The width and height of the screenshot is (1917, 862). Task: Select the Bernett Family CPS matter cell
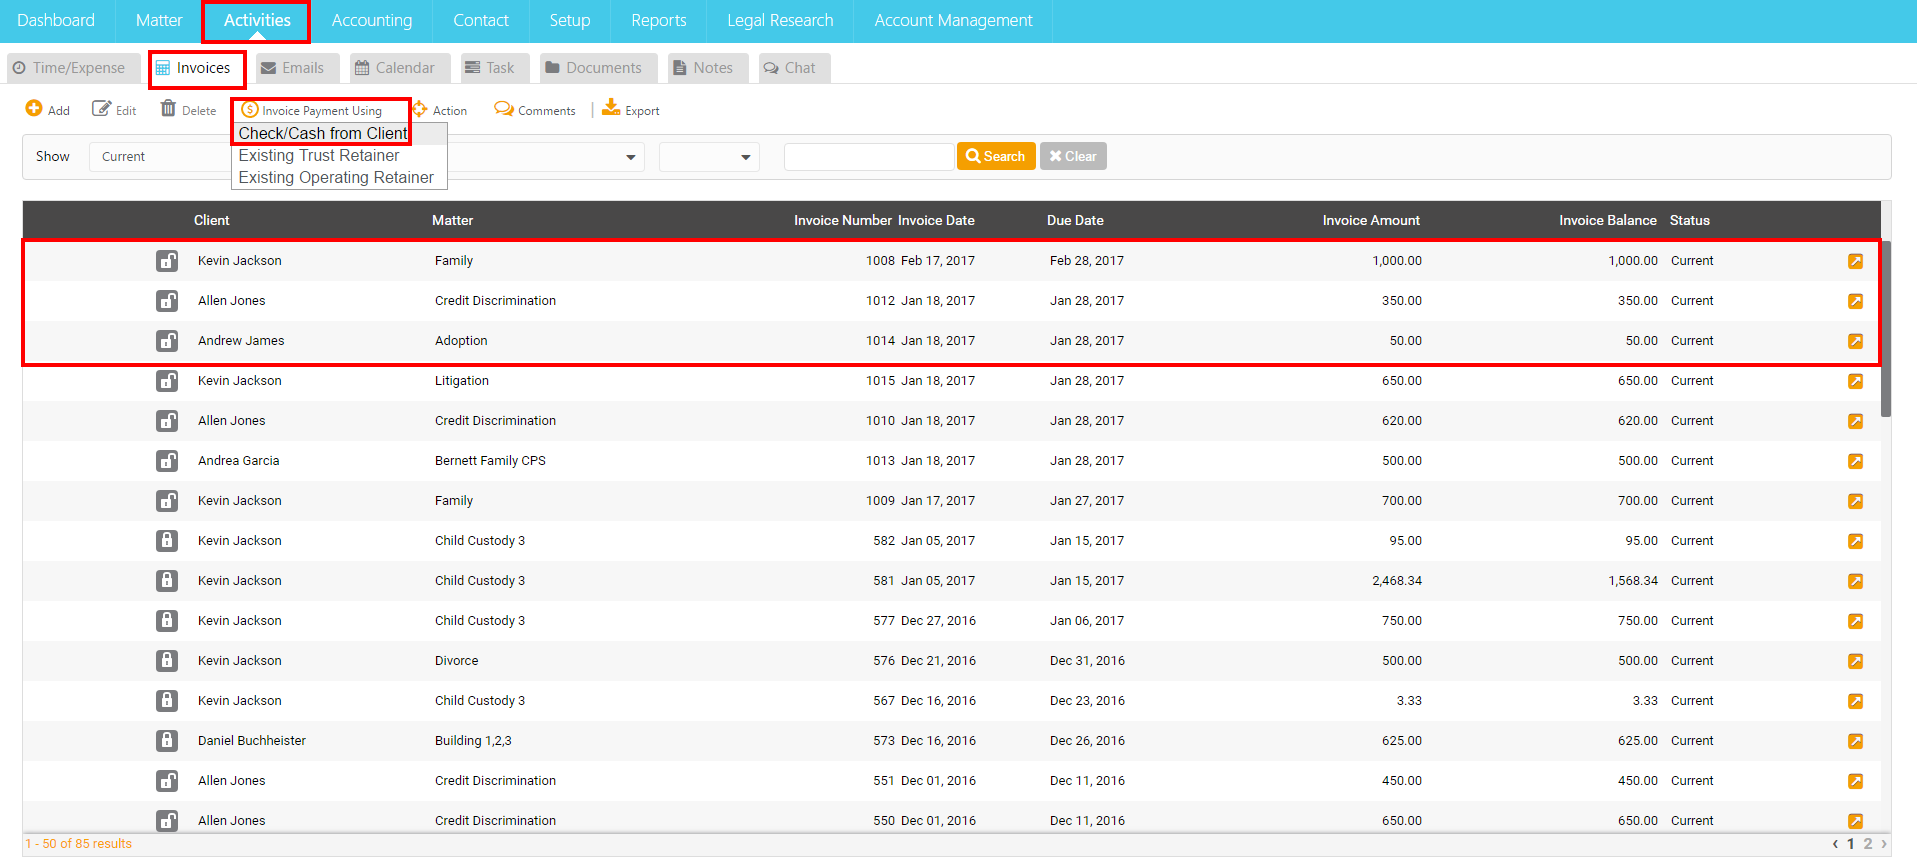[x=490, y=461]
